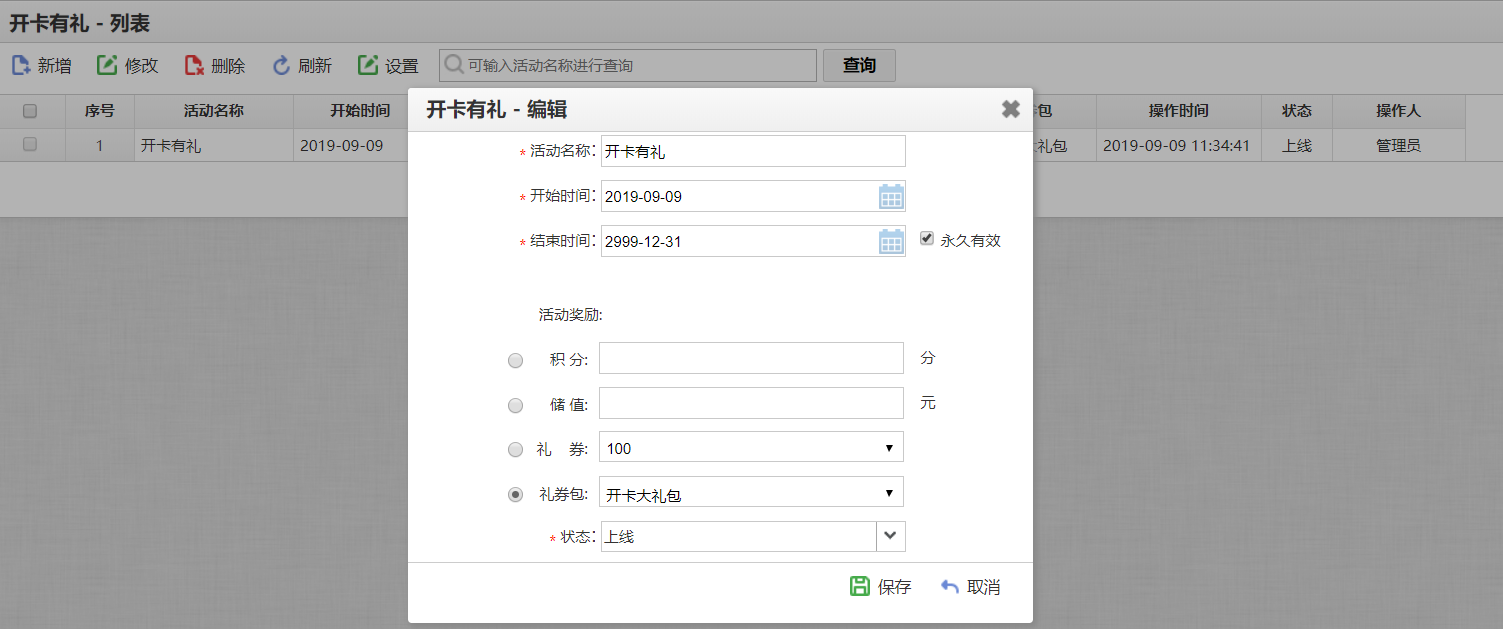Click the 活动名称 input field in dialog
This screenshot has width=1503, height=629.
tap(752, 152)
